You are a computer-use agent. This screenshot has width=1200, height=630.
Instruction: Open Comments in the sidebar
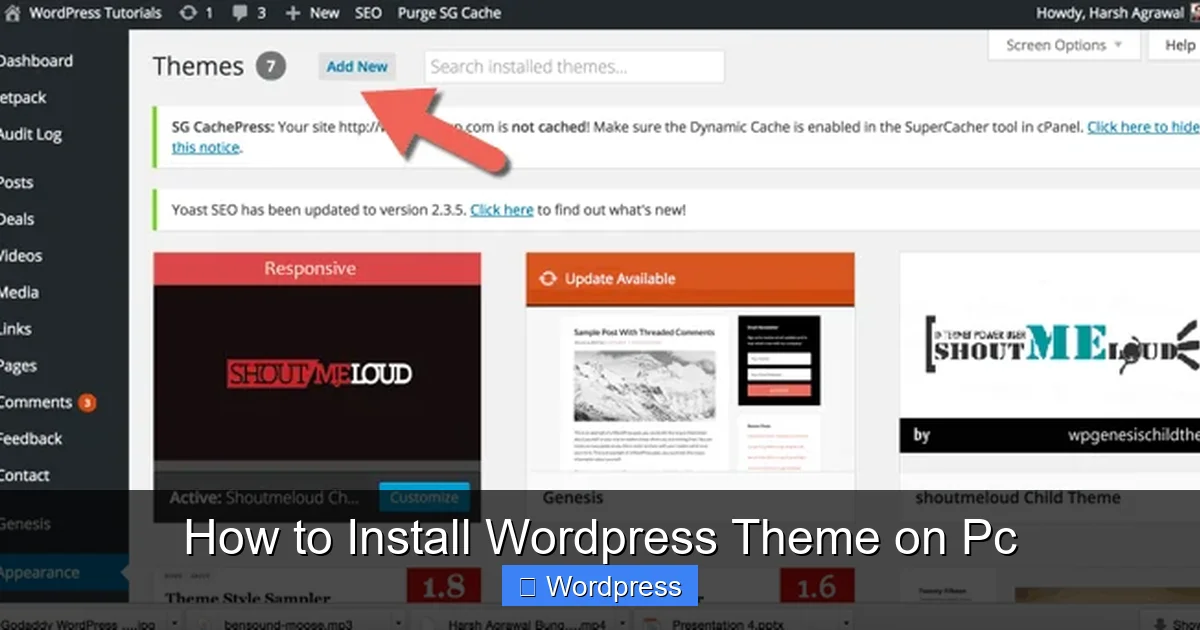pos(36,402)
